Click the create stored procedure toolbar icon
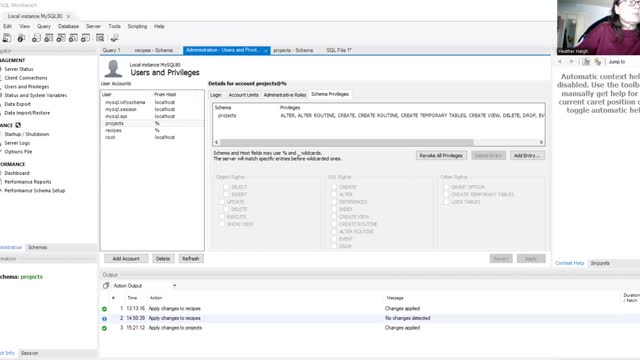Screen dimensions: 640x360 pos(73,38)
